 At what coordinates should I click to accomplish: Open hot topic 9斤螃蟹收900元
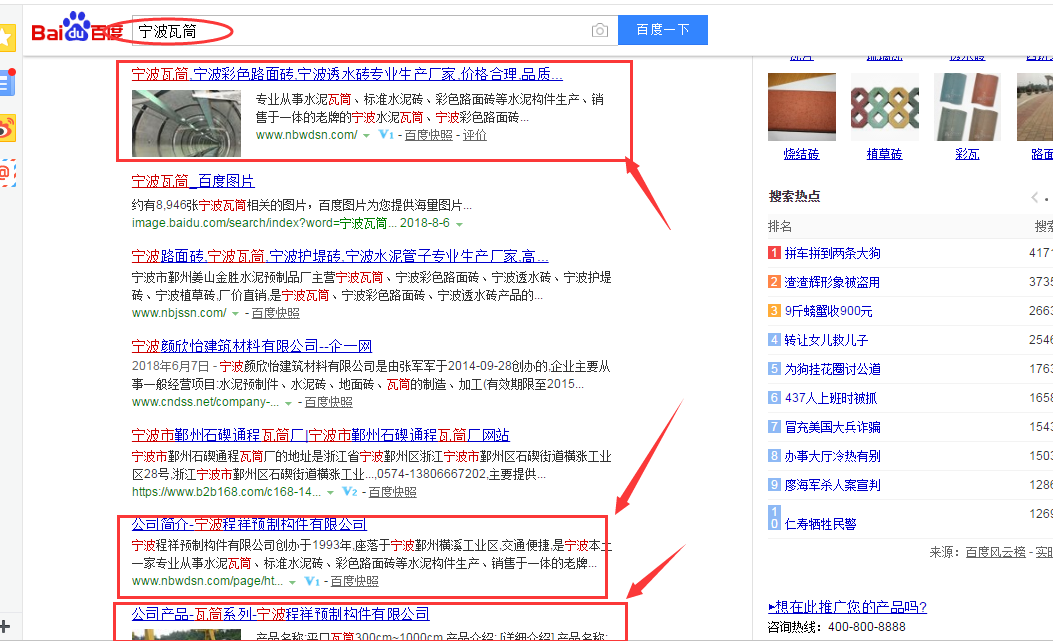[x=829, y=311]
